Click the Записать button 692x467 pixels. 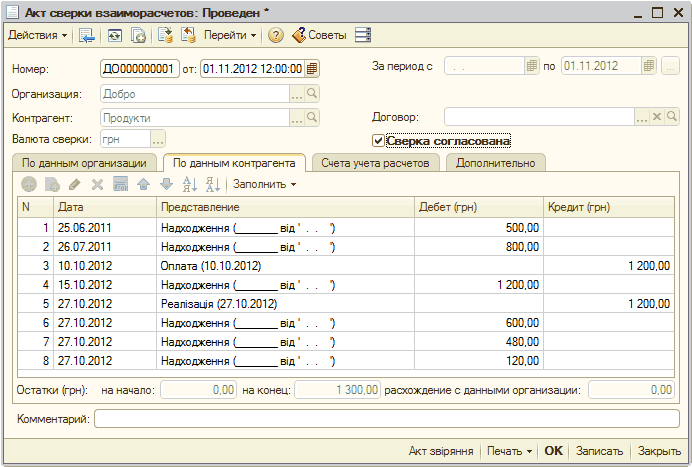[600, 451]
